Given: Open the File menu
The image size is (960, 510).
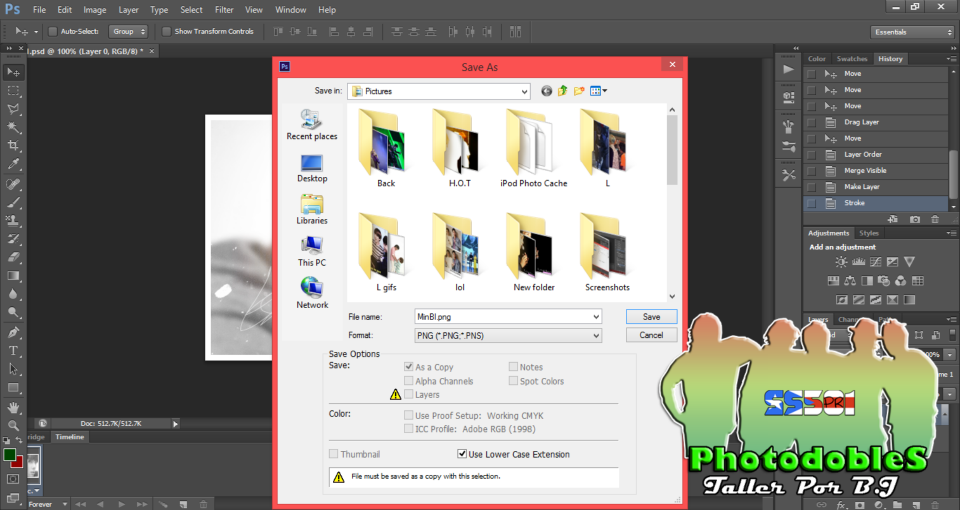Looking at the screenshot, I should [39, 10].
